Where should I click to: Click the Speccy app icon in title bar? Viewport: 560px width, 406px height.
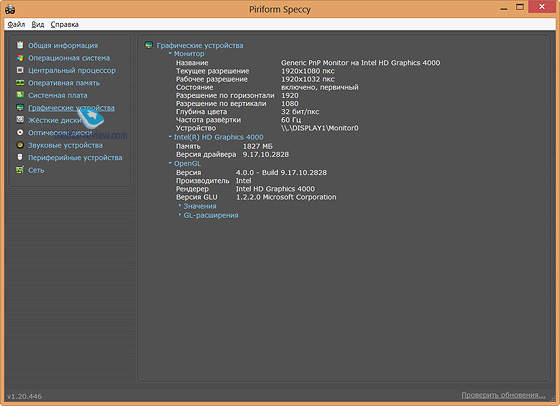click(x=10, y=9)
